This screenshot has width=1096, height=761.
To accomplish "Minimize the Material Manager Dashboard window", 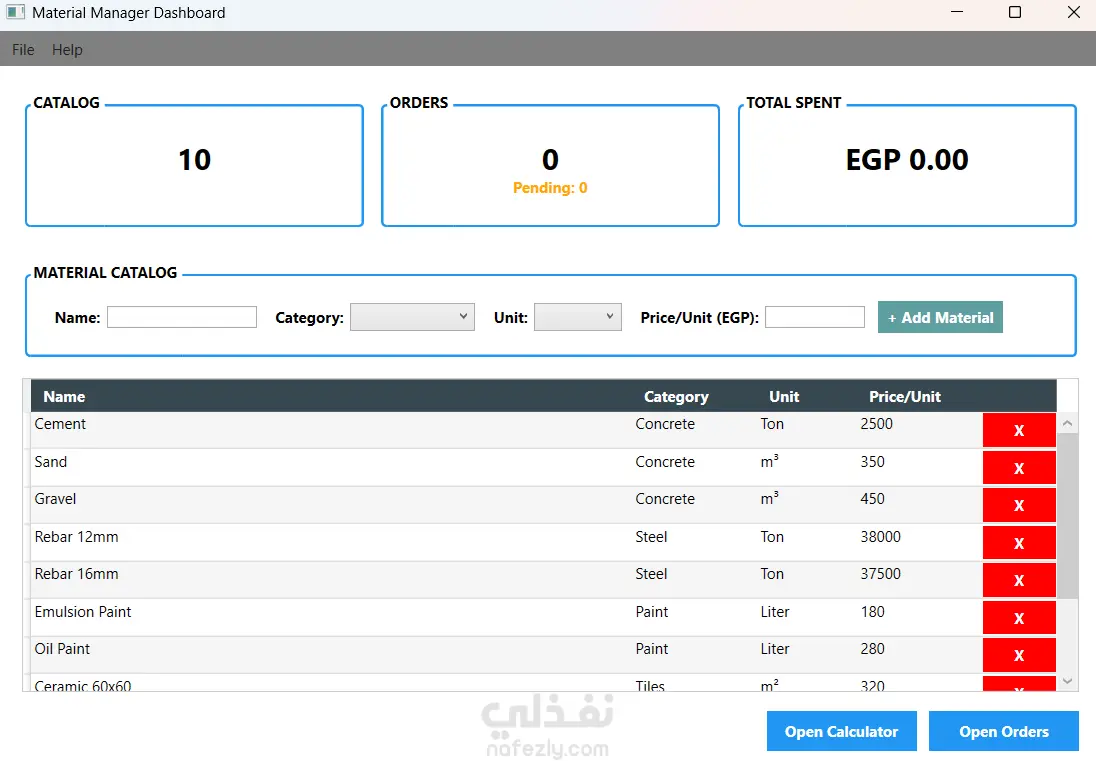I will click(957, 12).
